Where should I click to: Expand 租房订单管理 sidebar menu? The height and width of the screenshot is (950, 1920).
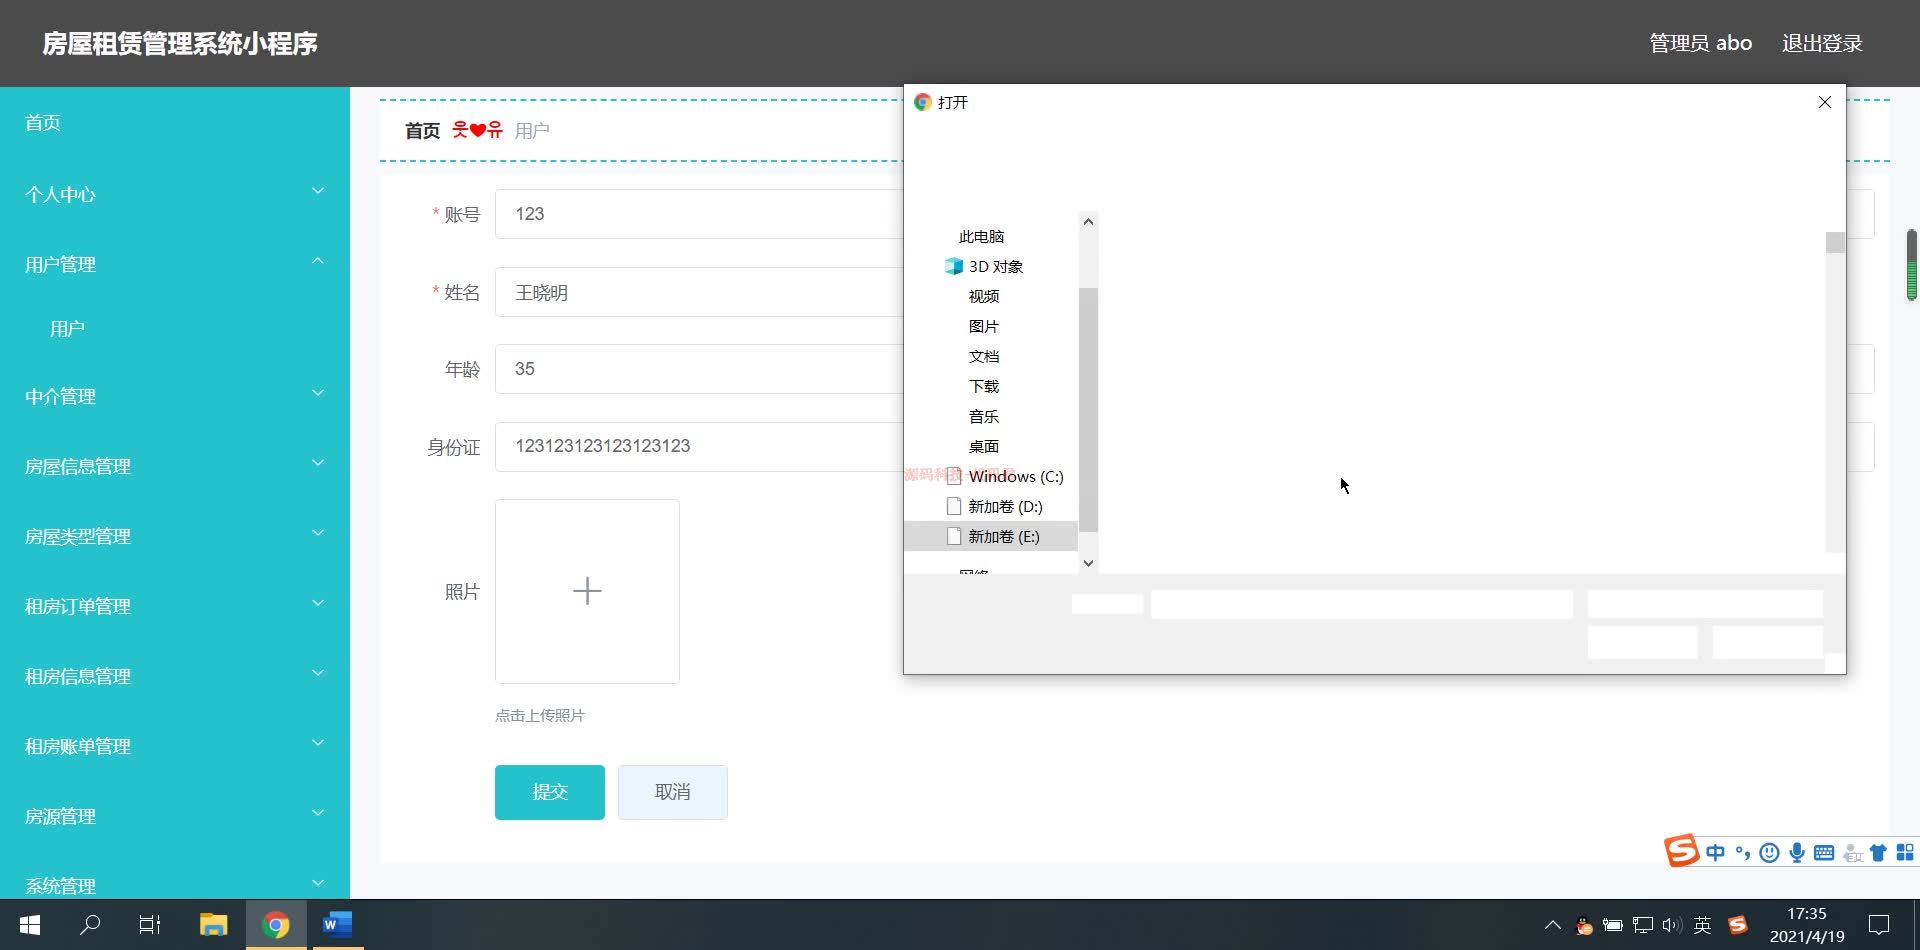coord(175,605)
